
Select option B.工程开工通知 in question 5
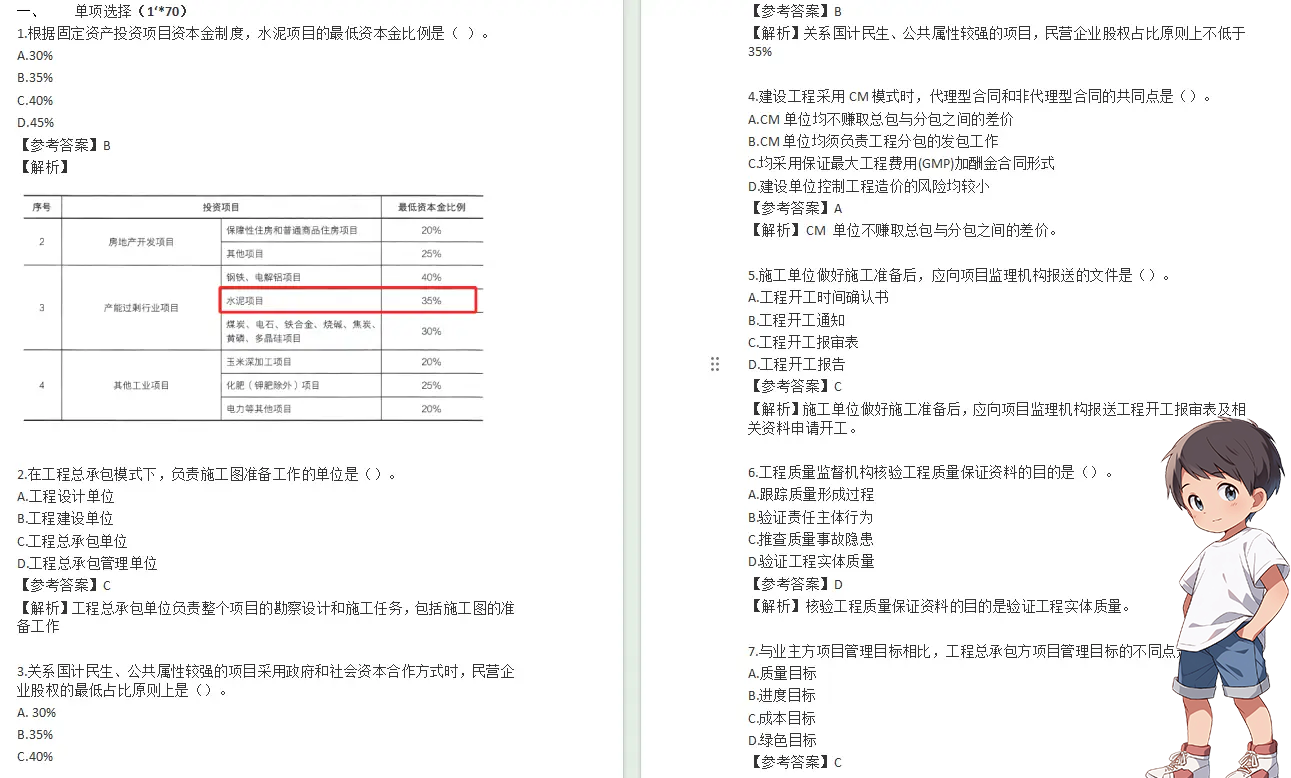794,319
